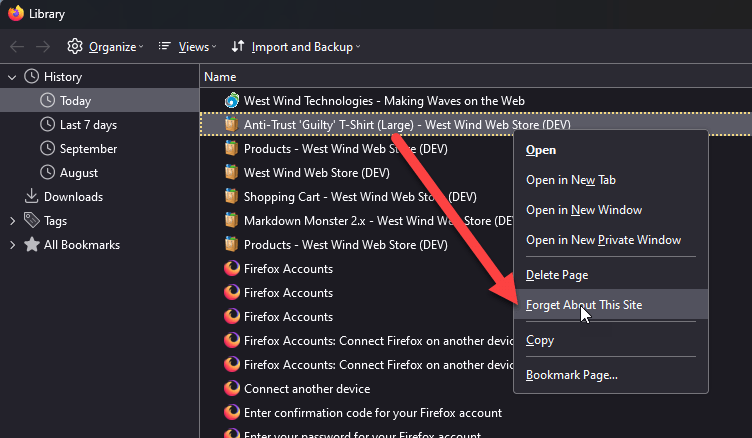
Task: Select Delete Page in context menu
Action: coord(611,275)
